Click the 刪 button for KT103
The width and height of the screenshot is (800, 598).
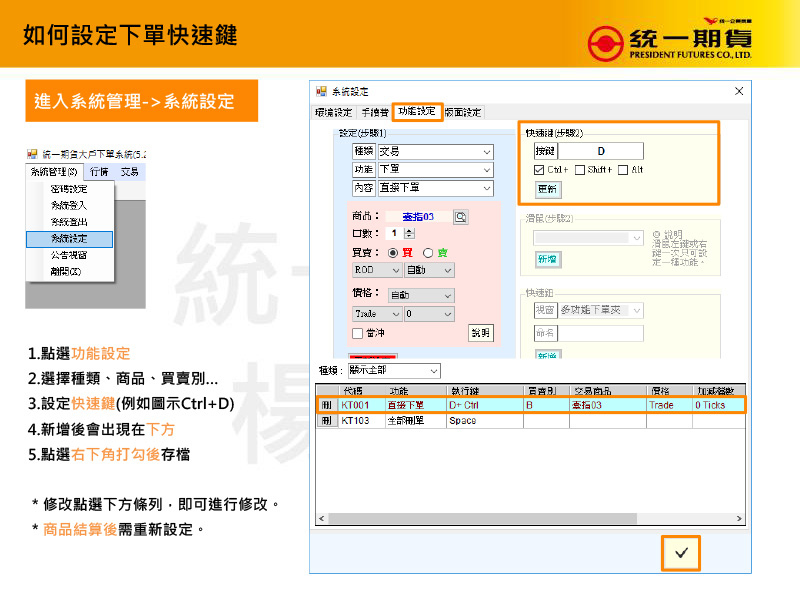[x=327, y=421]
